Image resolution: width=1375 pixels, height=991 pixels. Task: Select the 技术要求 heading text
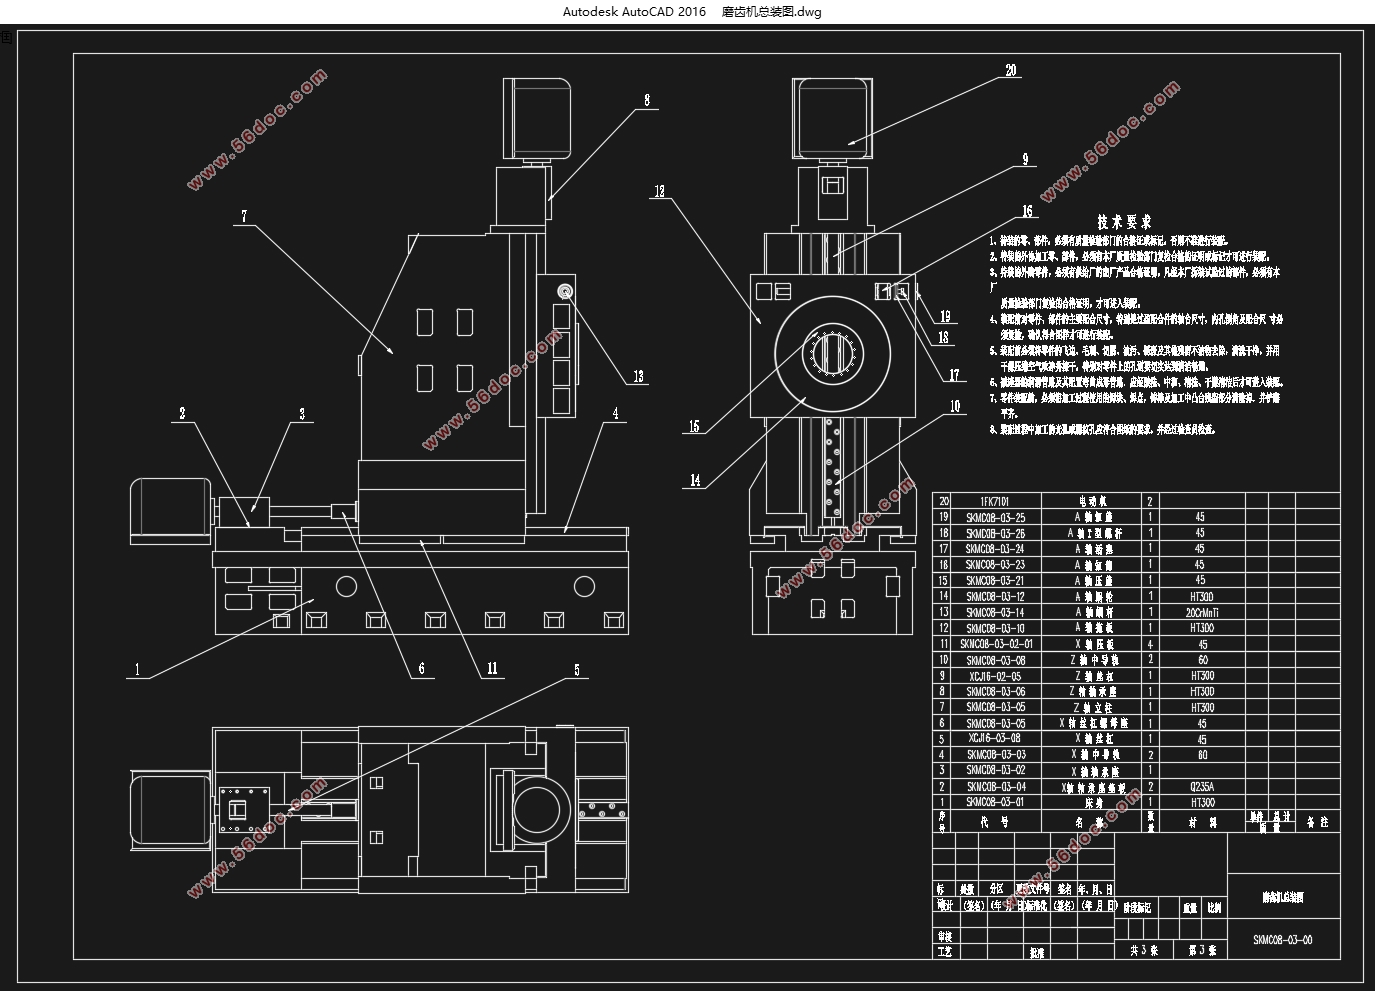coord(1124,222)
